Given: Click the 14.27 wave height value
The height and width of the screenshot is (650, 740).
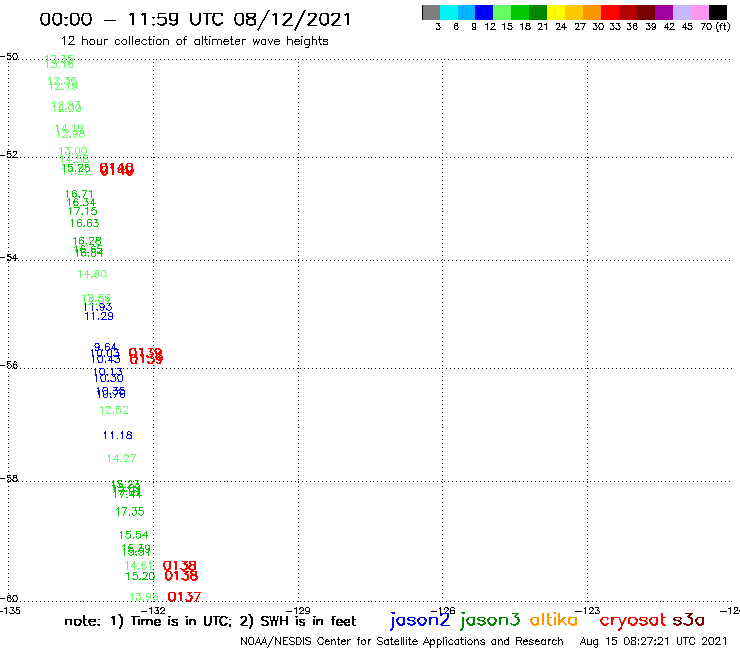Looking at the screenshot, I should click(x=121, y=458).
